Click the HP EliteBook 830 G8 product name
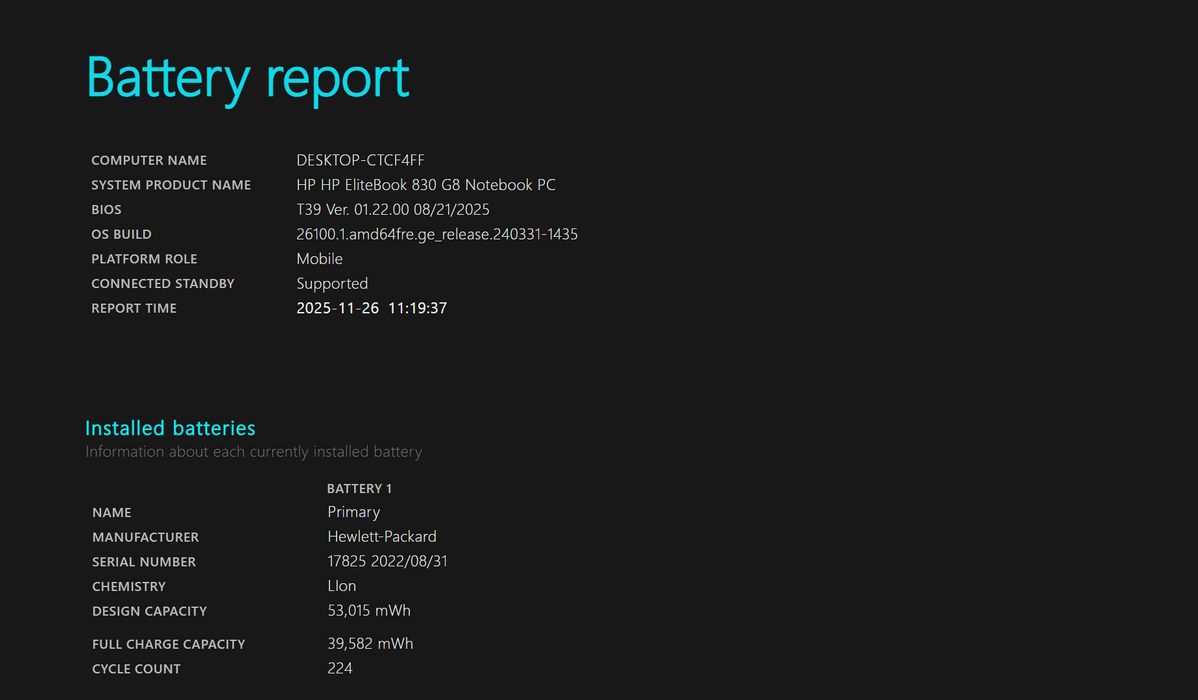The height and width of the screenshot is (700, 1198). [x=425, y=185]
